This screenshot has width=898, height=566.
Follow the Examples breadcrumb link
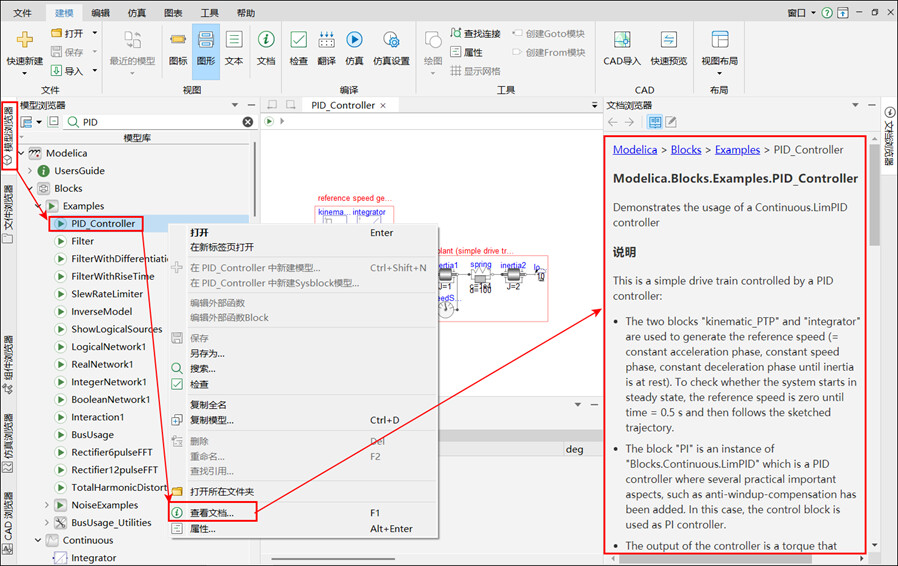pos(737,150)
